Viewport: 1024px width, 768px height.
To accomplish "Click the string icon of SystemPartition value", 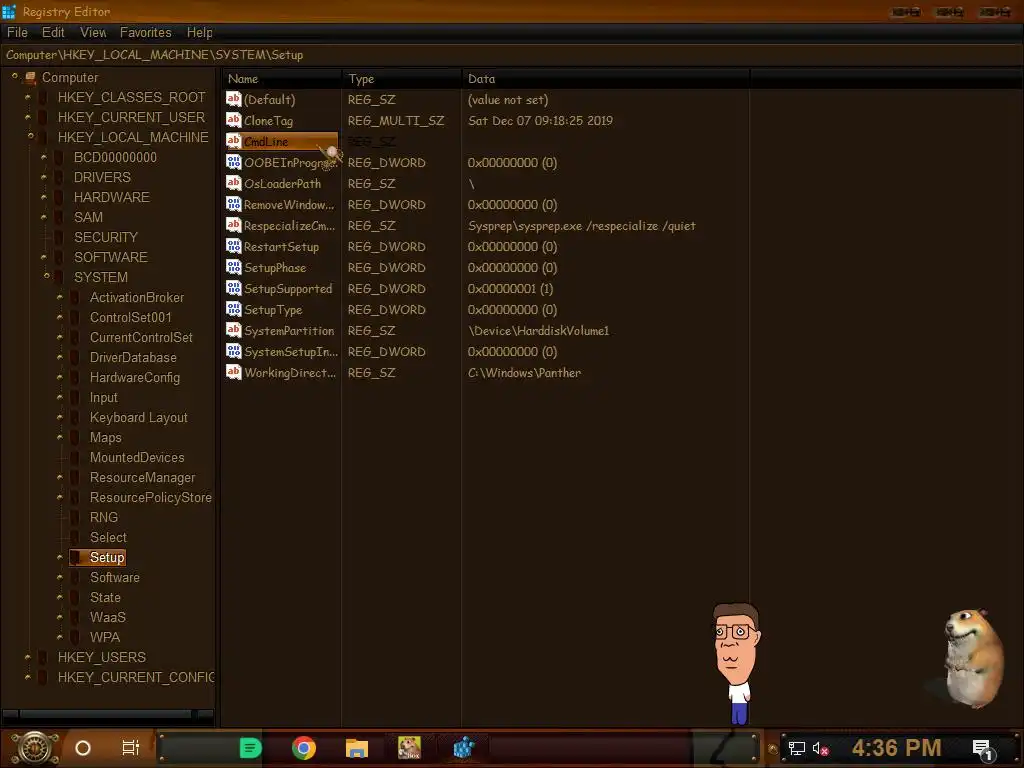I will 233,330.
